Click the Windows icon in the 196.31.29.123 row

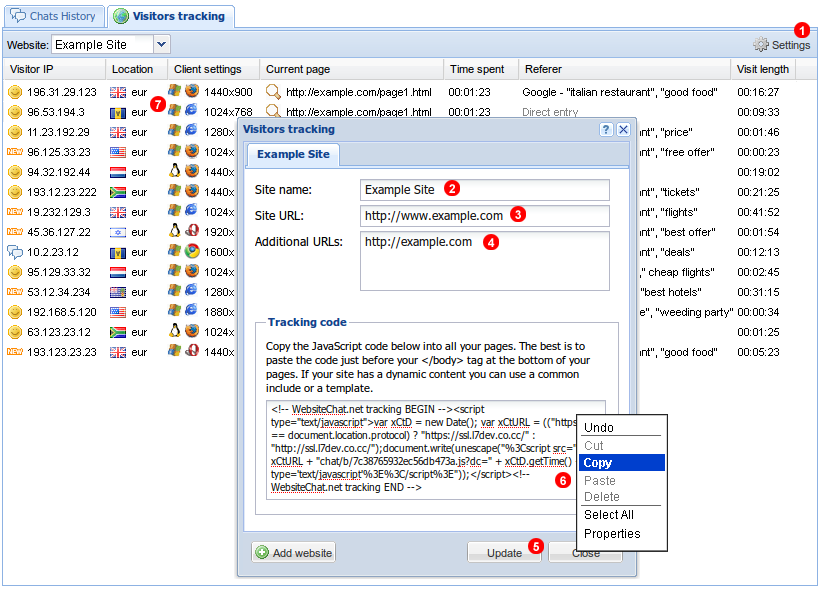point(174,91)
